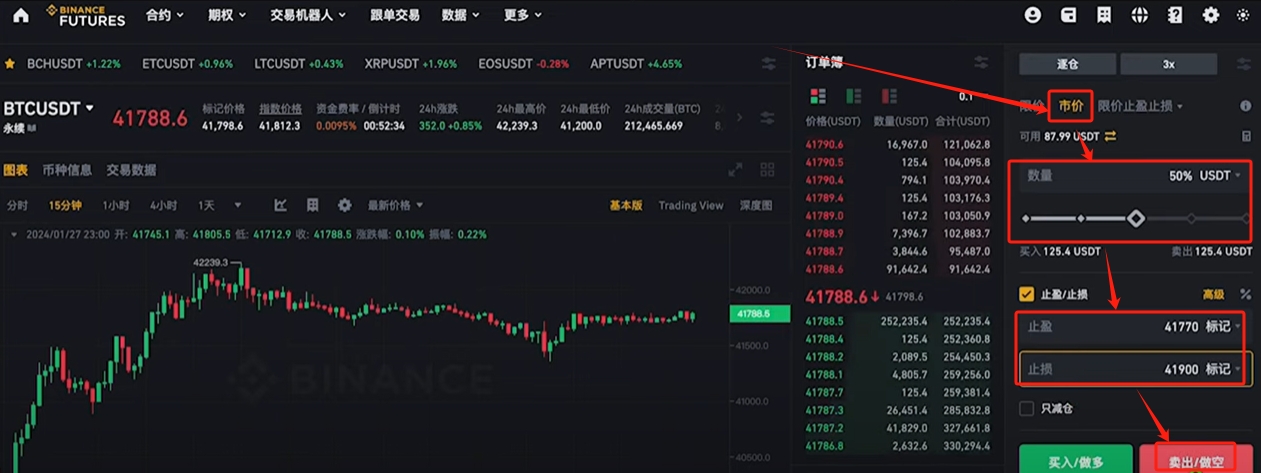1261x473 pixels.
Task: Click the 50% quantity slider handle
Action: (x=1135, y=217)
